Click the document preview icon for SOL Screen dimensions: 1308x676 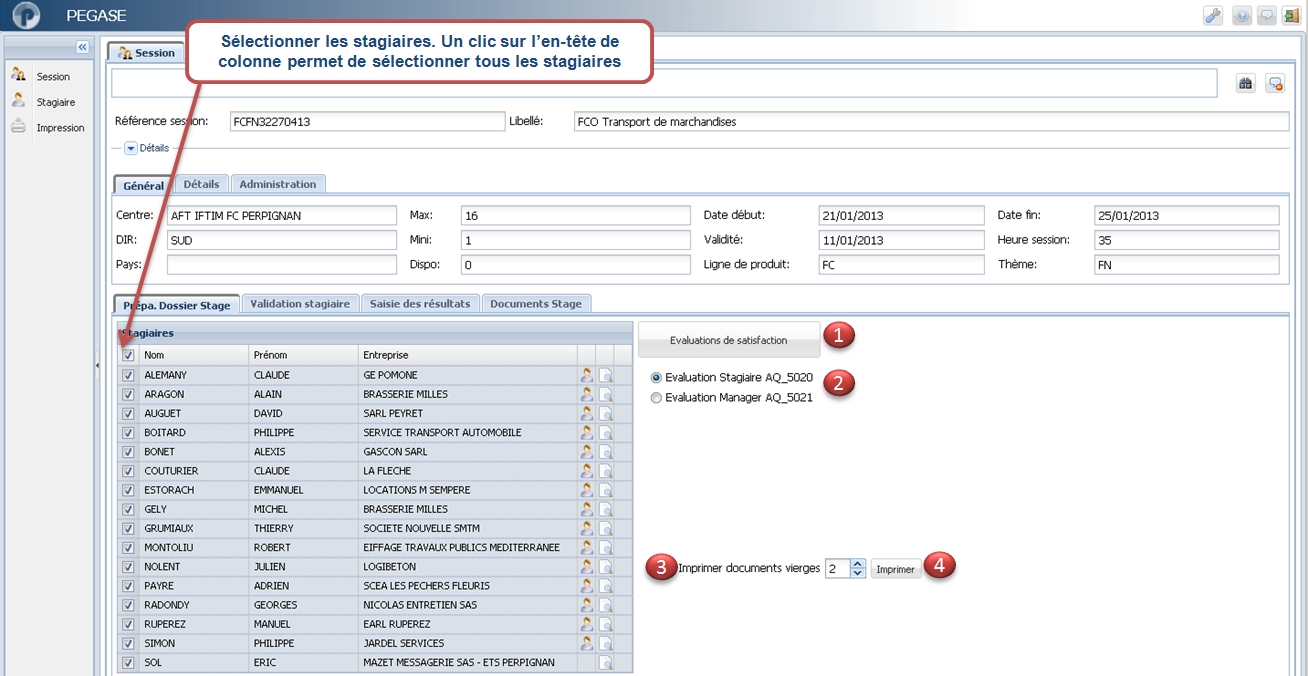(x=605, y=662)
